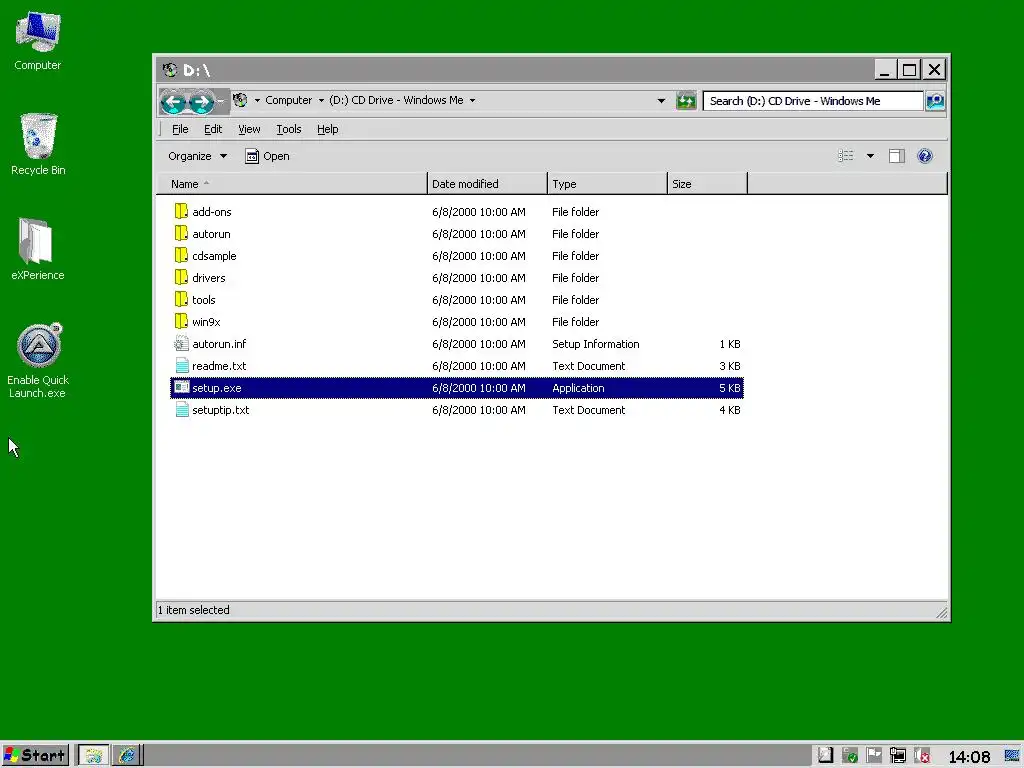Select the cdsample folder icon
1024x768 pixels.
[x=182, y=256]
